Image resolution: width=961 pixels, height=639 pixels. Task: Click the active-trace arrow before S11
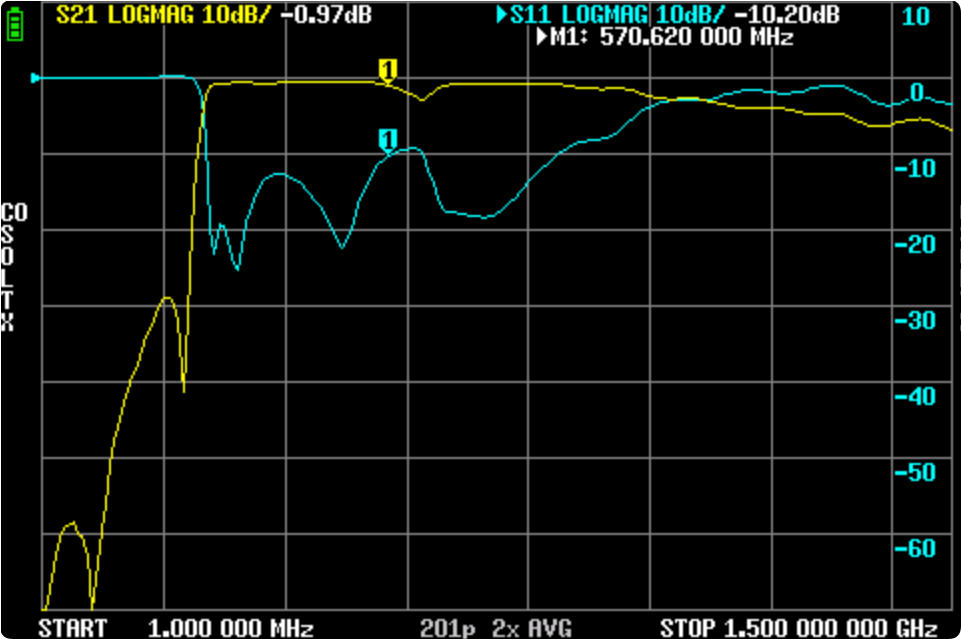(x=502, y=15)
